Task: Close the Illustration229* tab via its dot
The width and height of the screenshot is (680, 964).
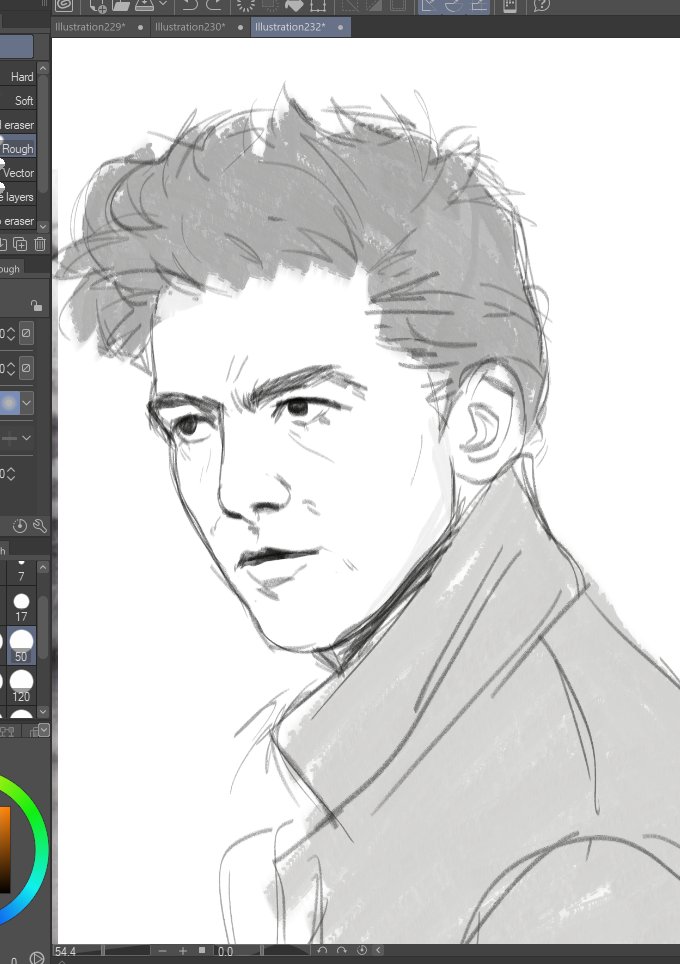Action: coord(141,28)
